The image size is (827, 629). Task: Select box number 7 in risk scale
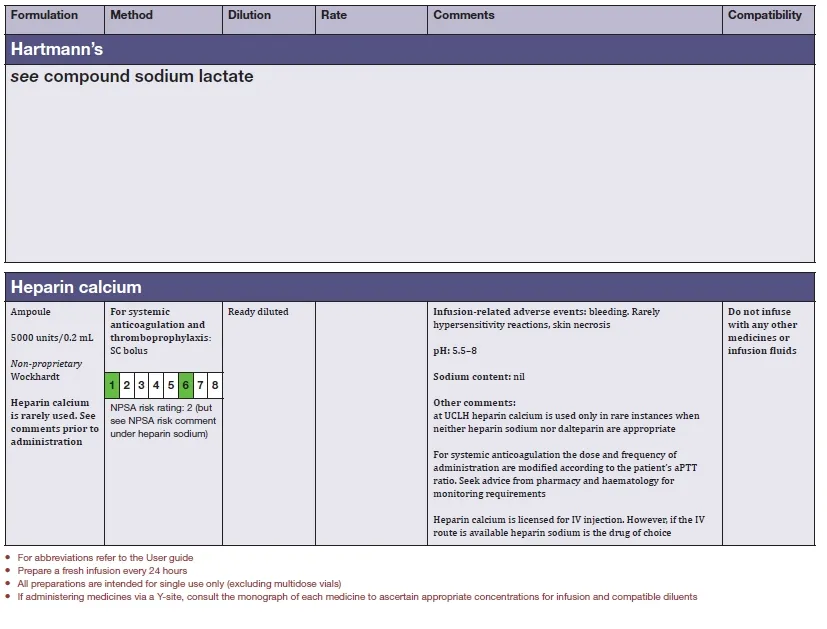[200, 385]
